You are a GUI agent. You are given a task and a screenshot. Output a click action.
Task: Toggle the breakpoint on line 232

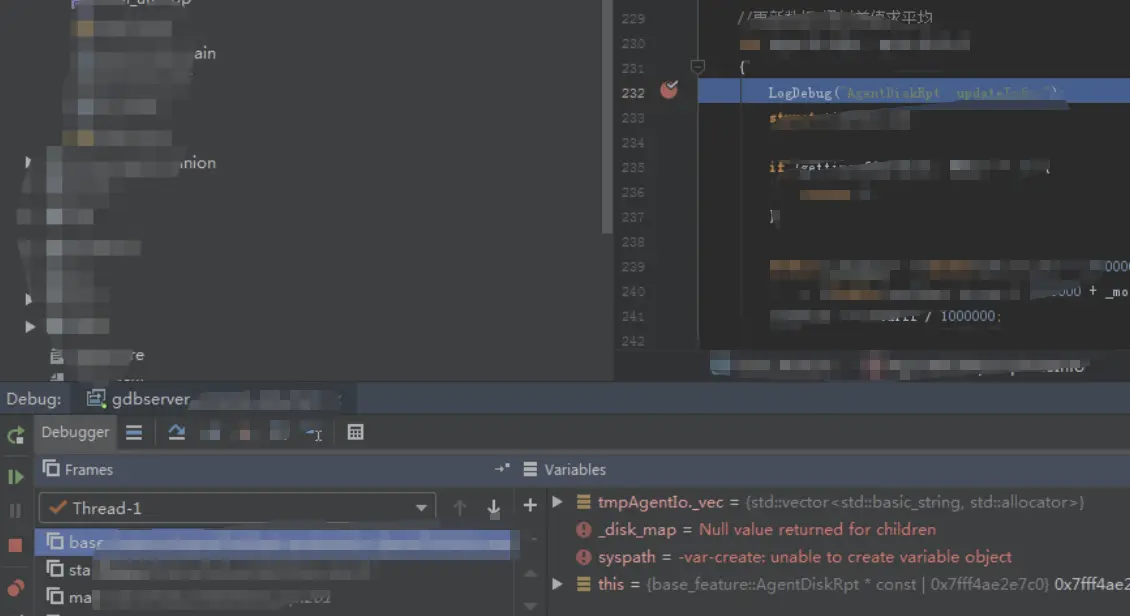[x=669, y=90]
